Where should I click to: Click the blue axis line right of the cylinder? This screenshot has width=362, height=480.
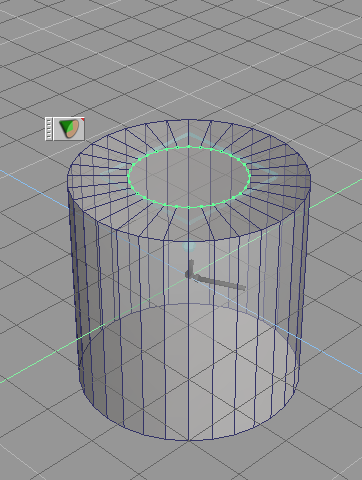(x=333, y=357)
